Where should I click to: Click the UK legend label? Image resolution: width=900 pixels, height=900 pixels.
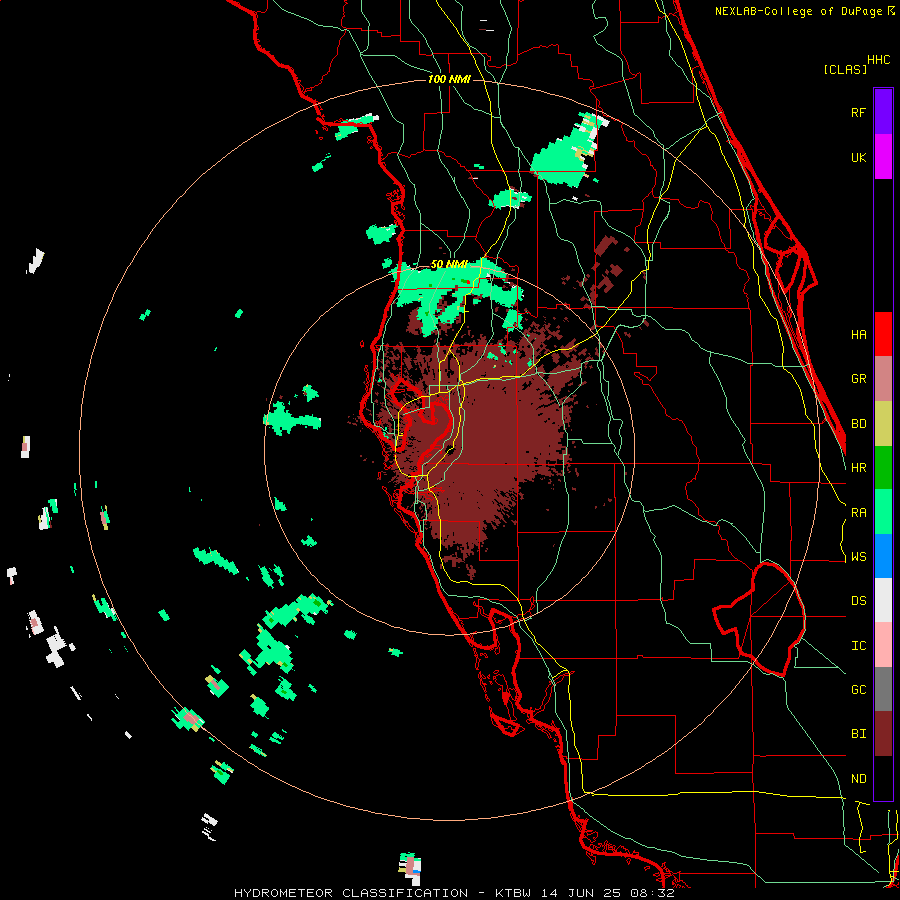[858, 157]
